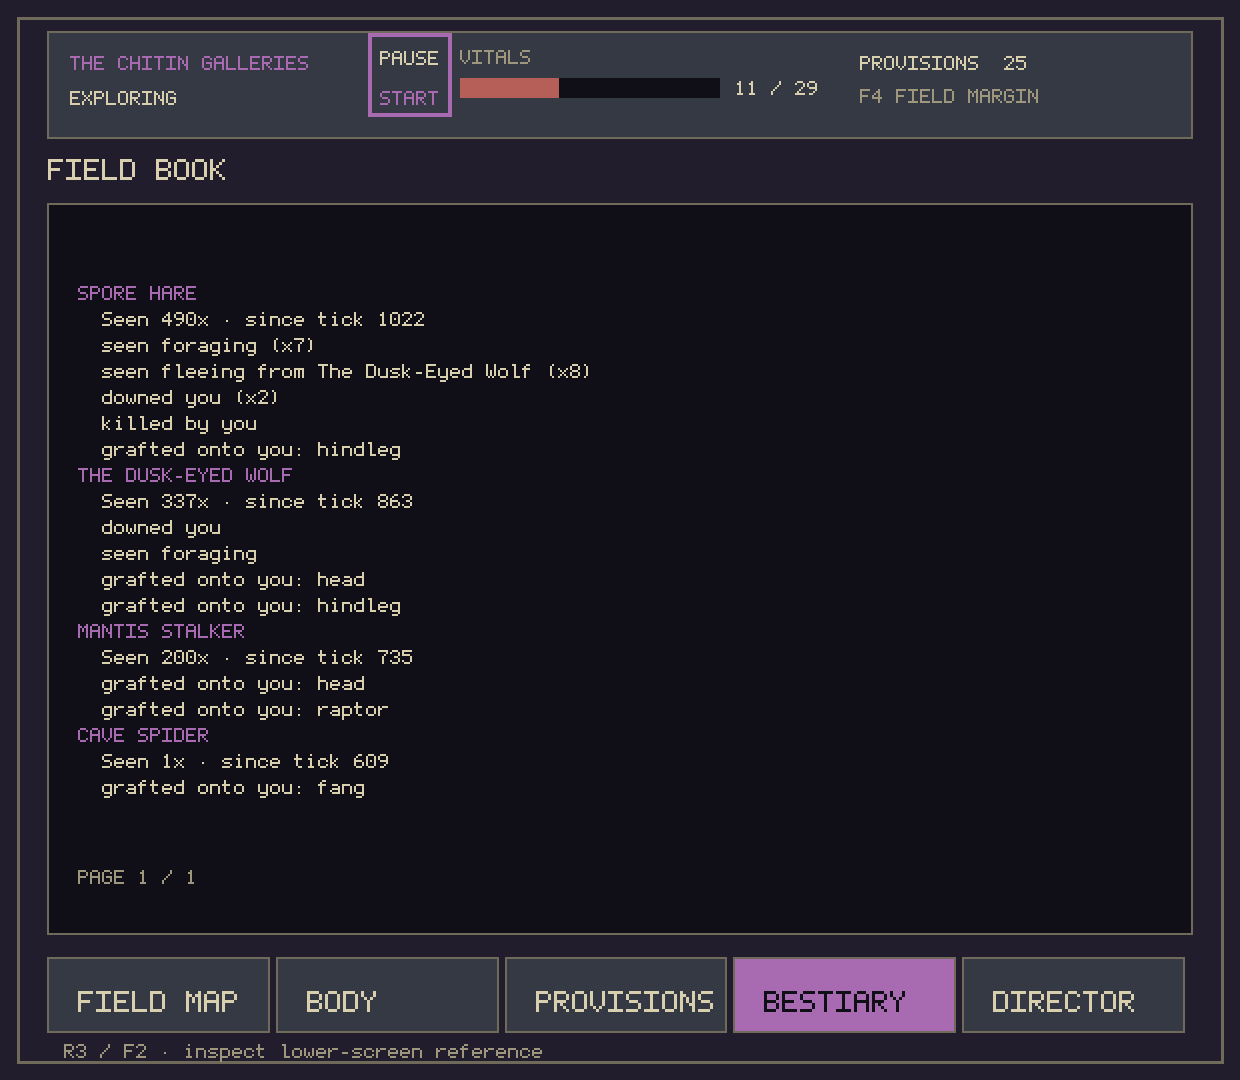This screenshot has height=1080, width=1240.
Task: Click 'Seen 200x · since tick 735' line
Action: [x=257, y=657]
